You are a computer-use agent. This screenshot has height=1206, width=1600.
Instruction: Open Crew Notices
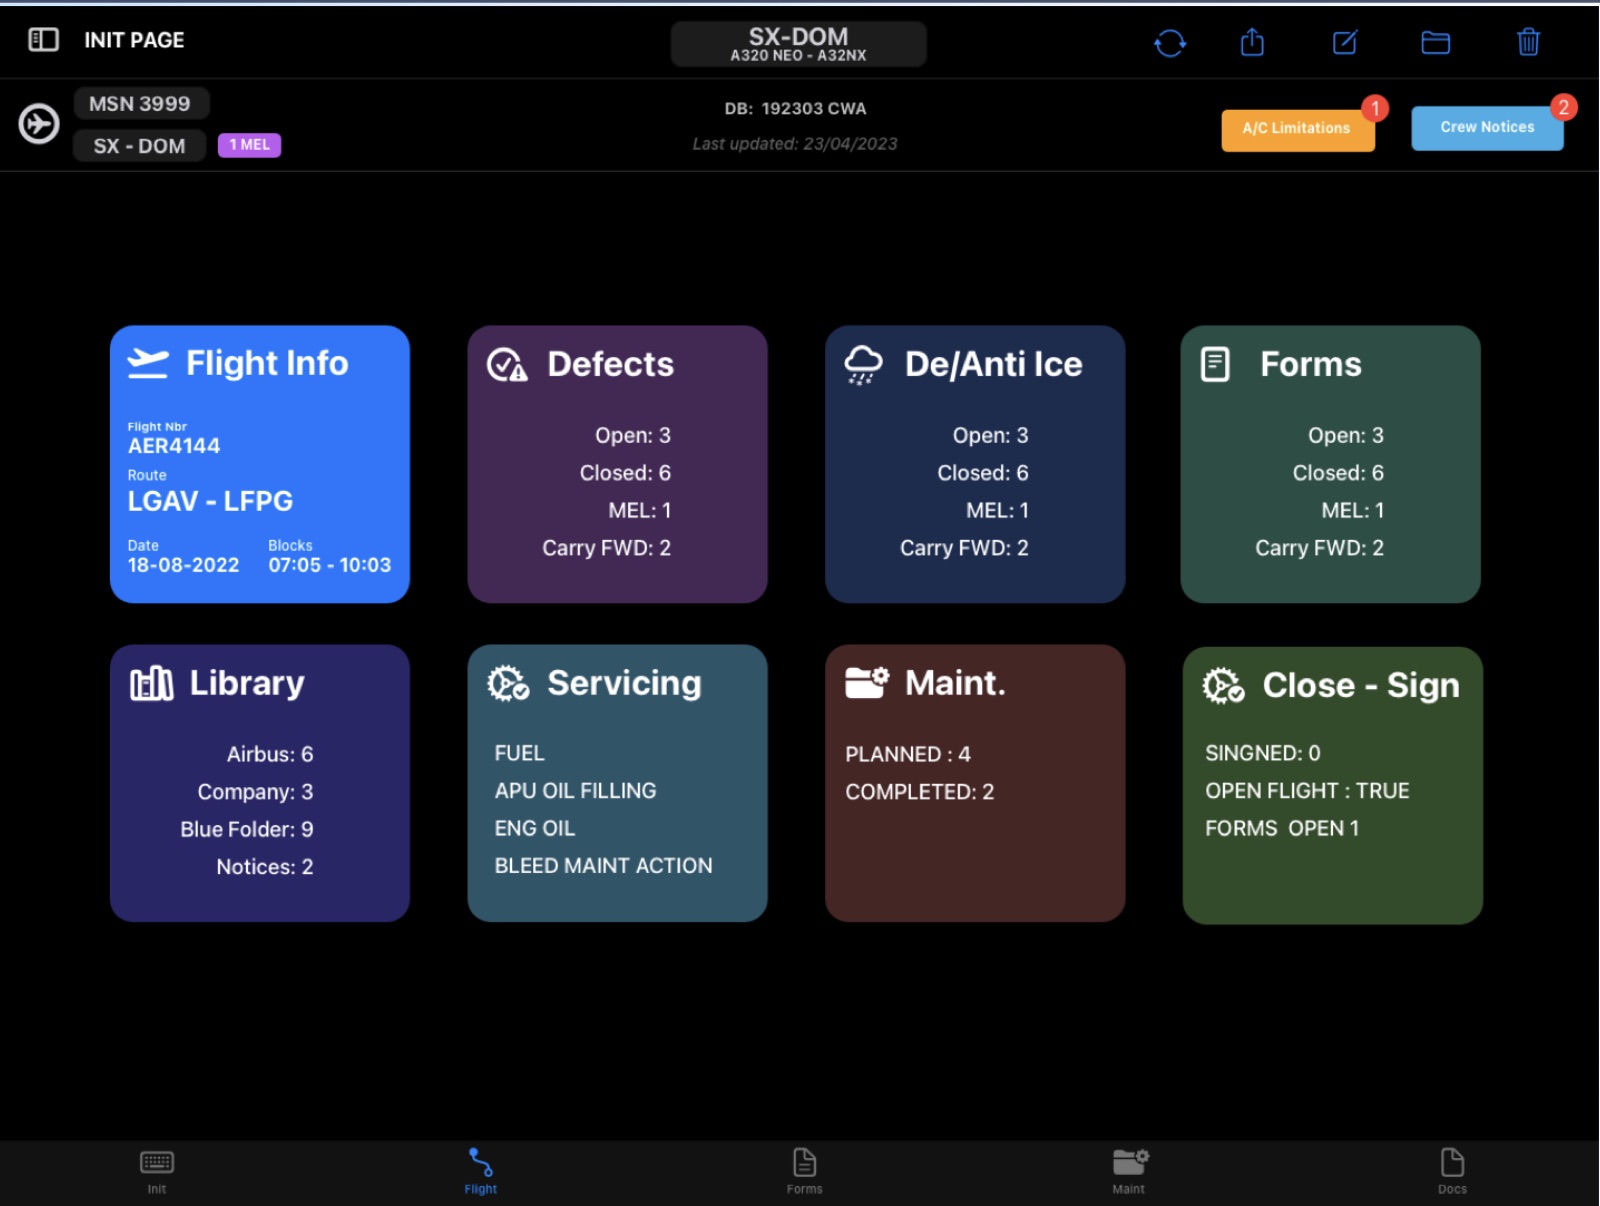click(x=1487, y=128)
